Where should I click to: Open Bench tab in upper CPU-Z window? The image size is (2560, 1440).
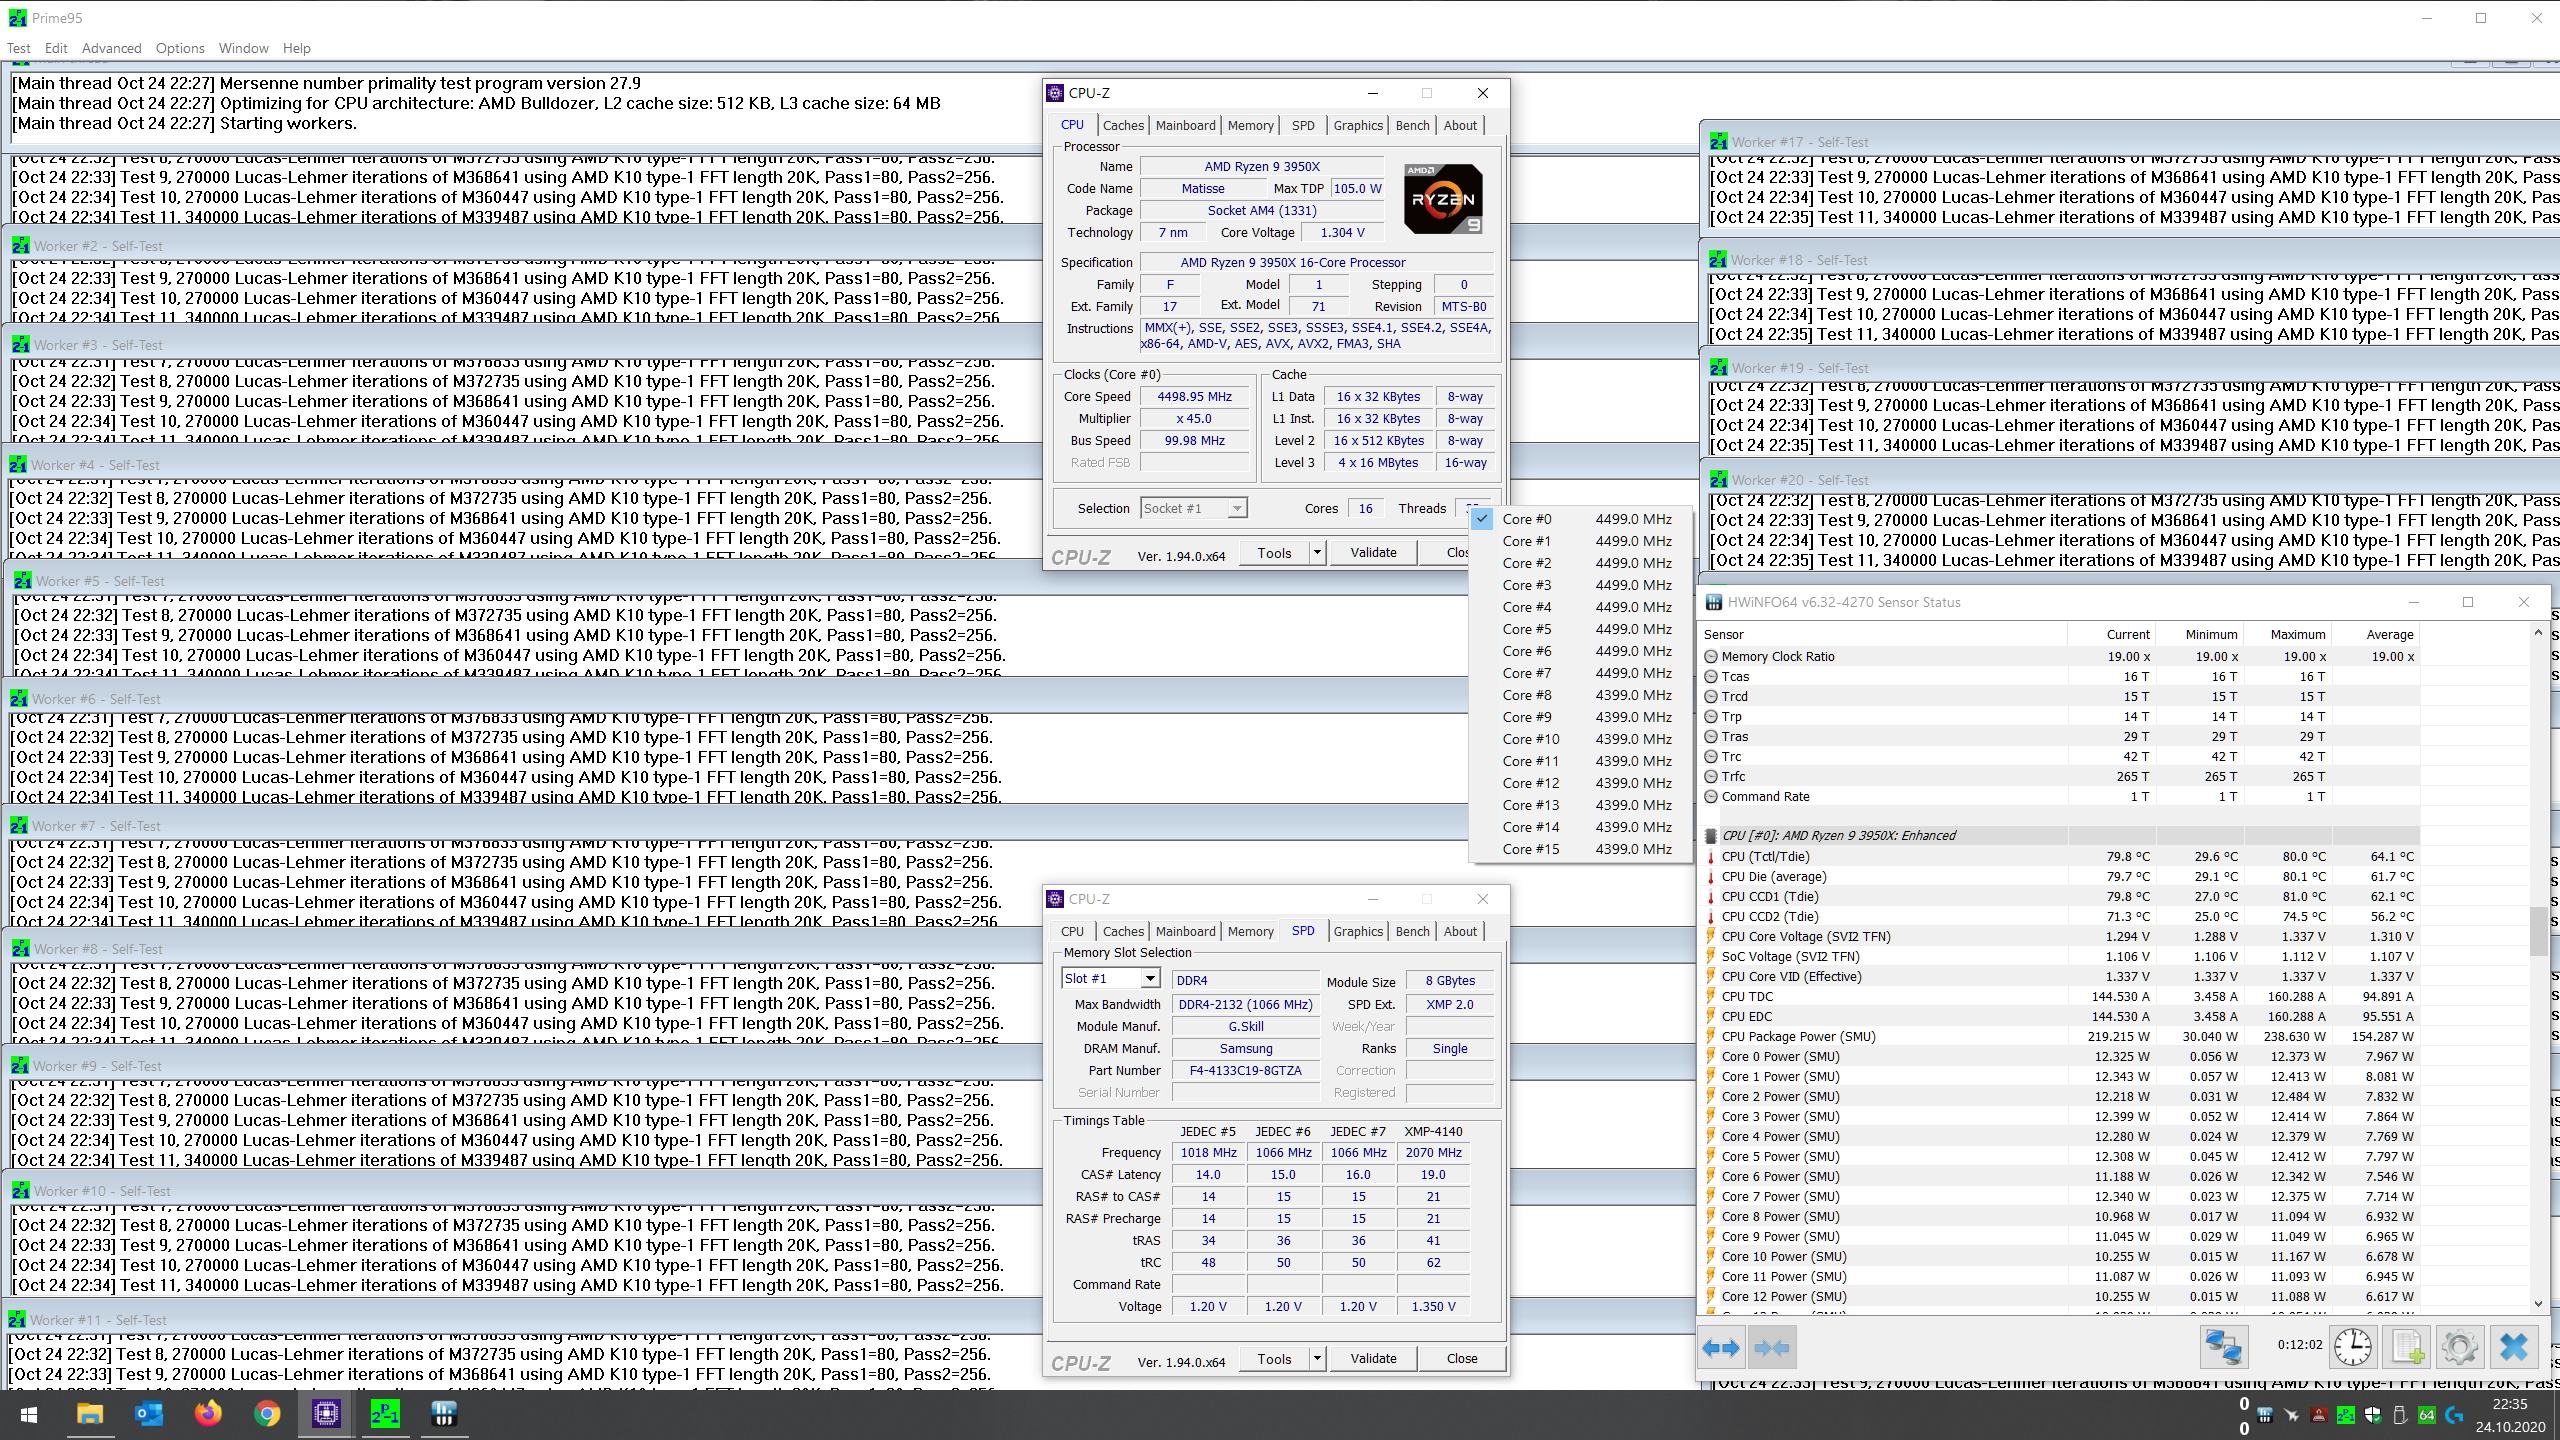click(x=1412, y=125)
